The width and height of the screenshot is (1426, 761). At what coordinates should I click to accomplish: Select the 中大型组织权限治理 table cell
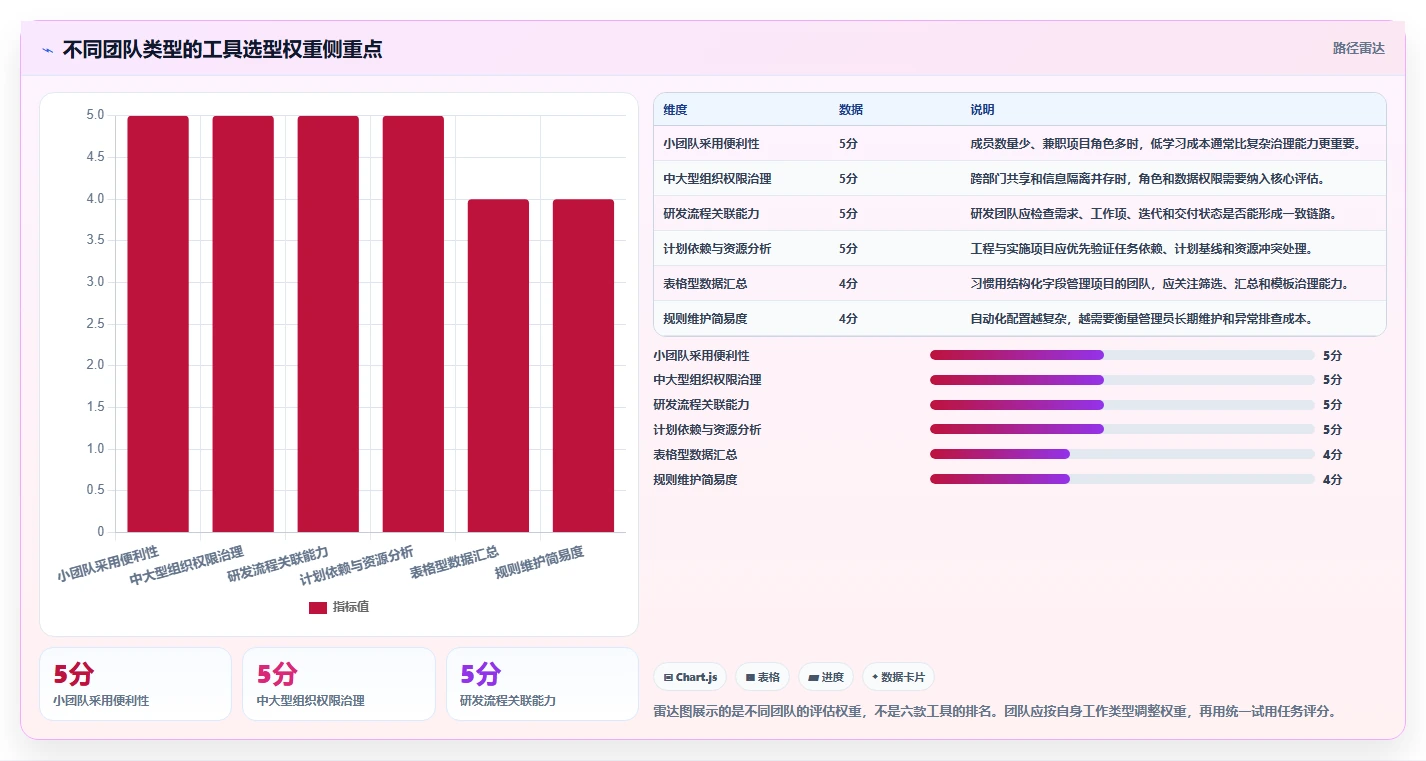point(717,178)
